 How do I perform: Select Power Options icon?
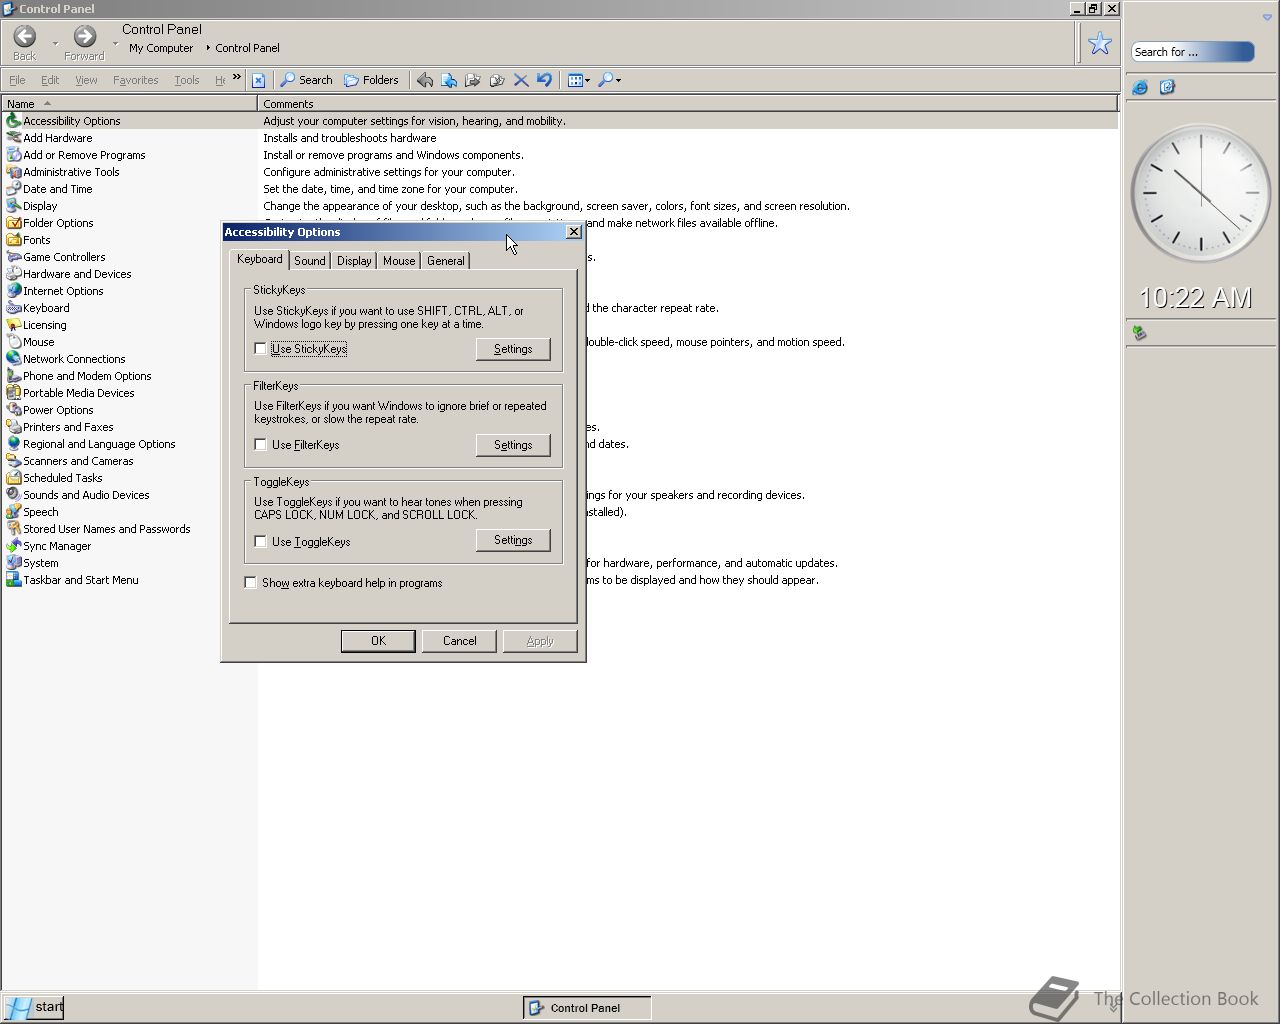(14, 410)
